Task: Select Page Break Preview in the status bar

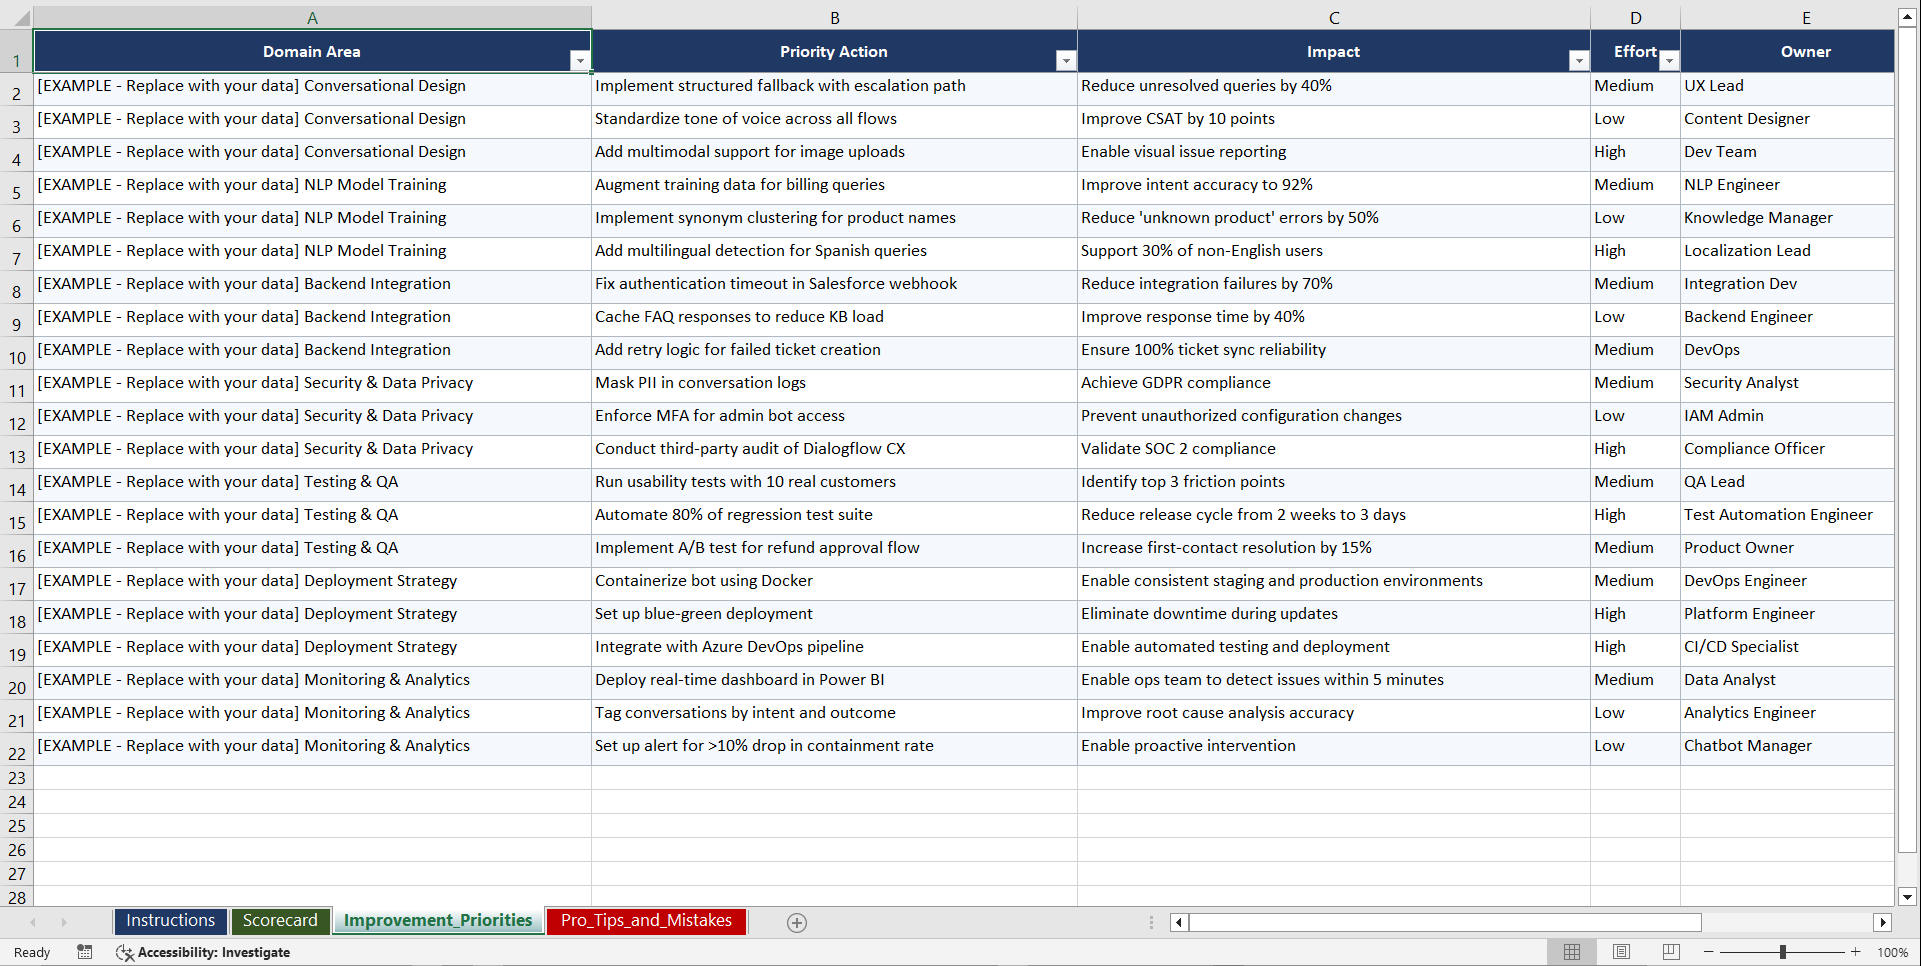Action: (x=1671, y=952)
